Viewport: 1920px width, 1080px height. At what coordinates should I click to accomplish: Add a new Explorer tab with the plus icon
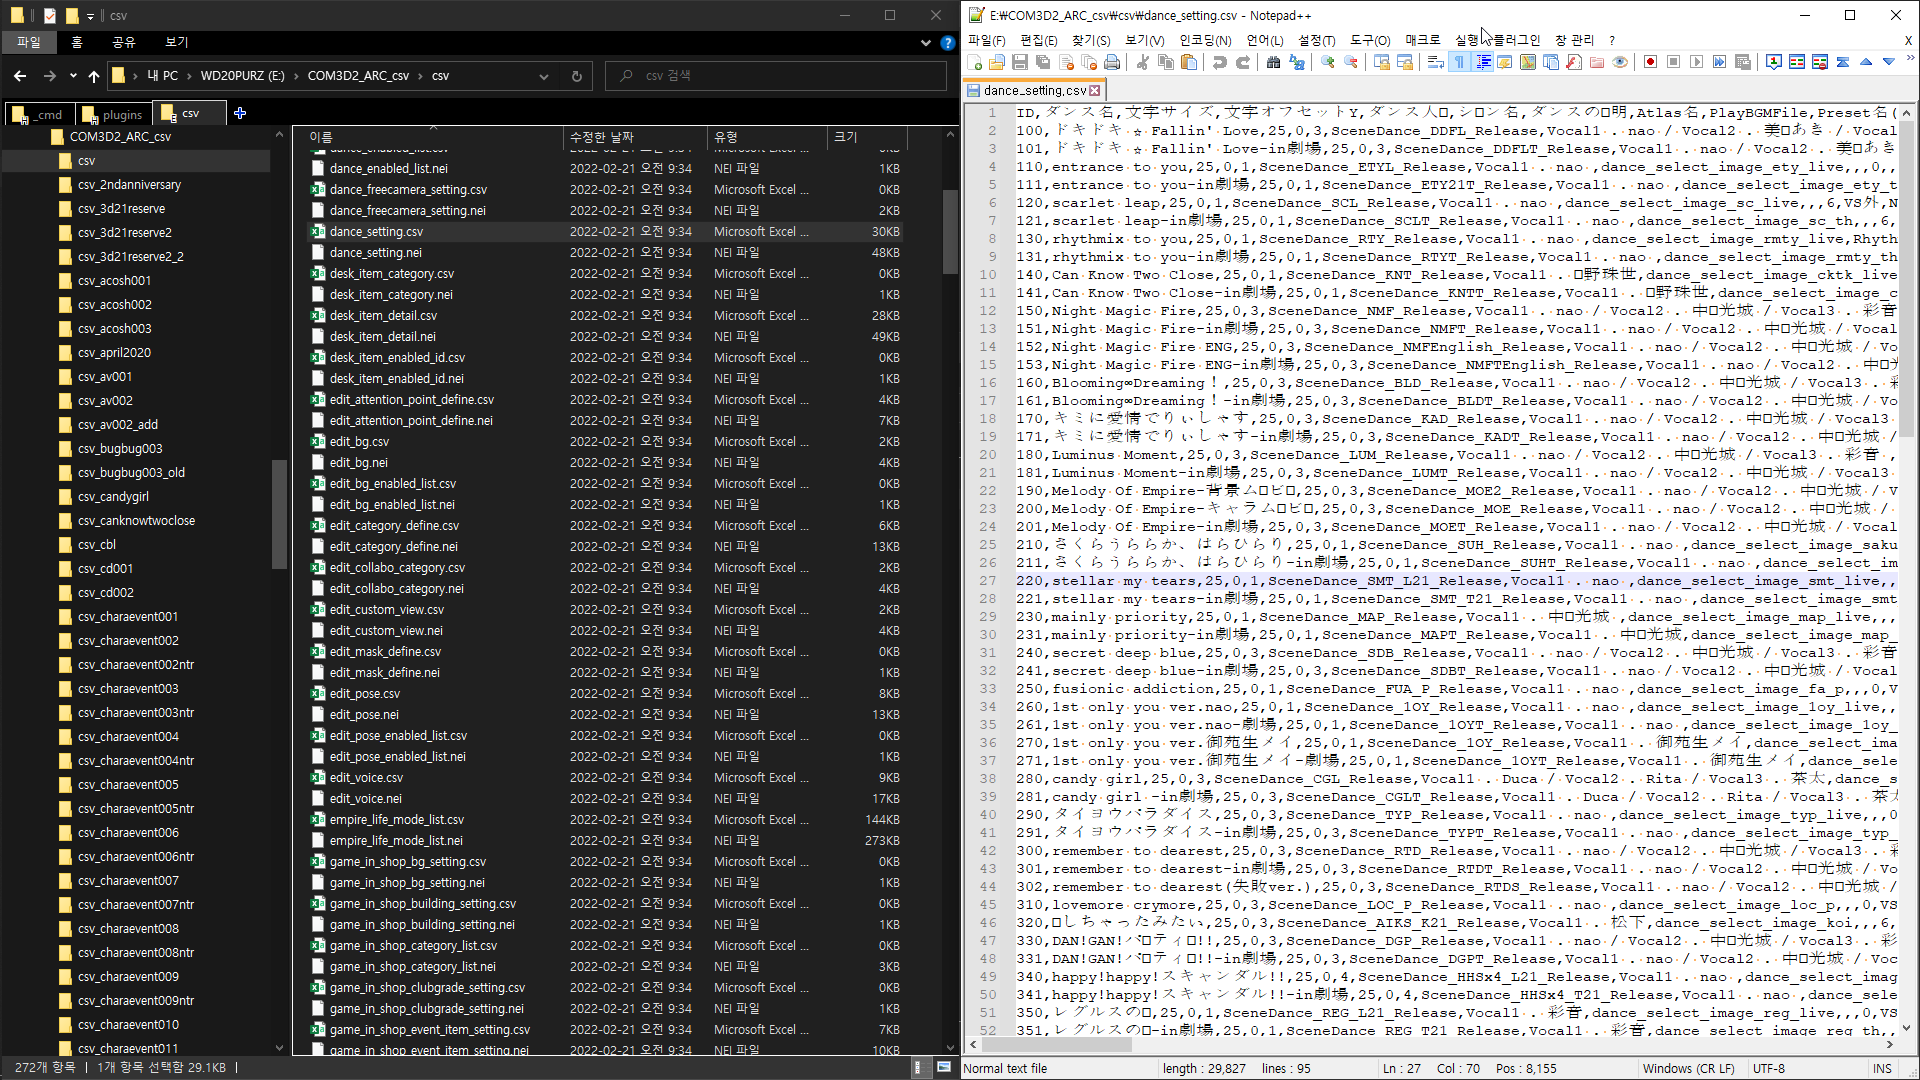point(240,113)
